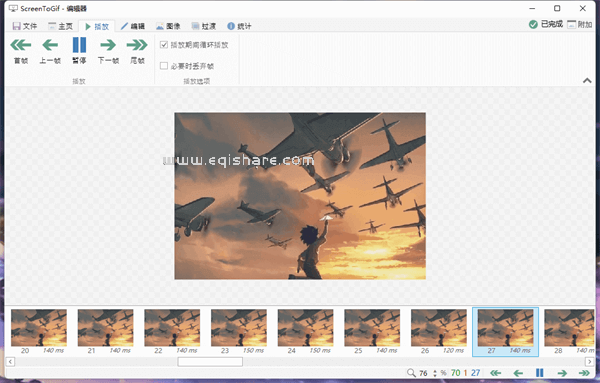The width and height of the screenshot is (600, 383).
Task: Select the 播放 (Playback) ribbon tab
Action: tap(97, 26)
